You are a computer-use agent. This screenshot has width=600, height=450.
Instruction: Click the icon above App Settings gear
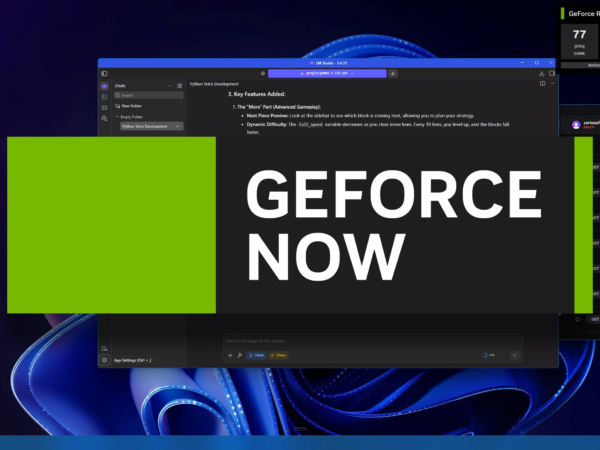(x=104, y=349)
